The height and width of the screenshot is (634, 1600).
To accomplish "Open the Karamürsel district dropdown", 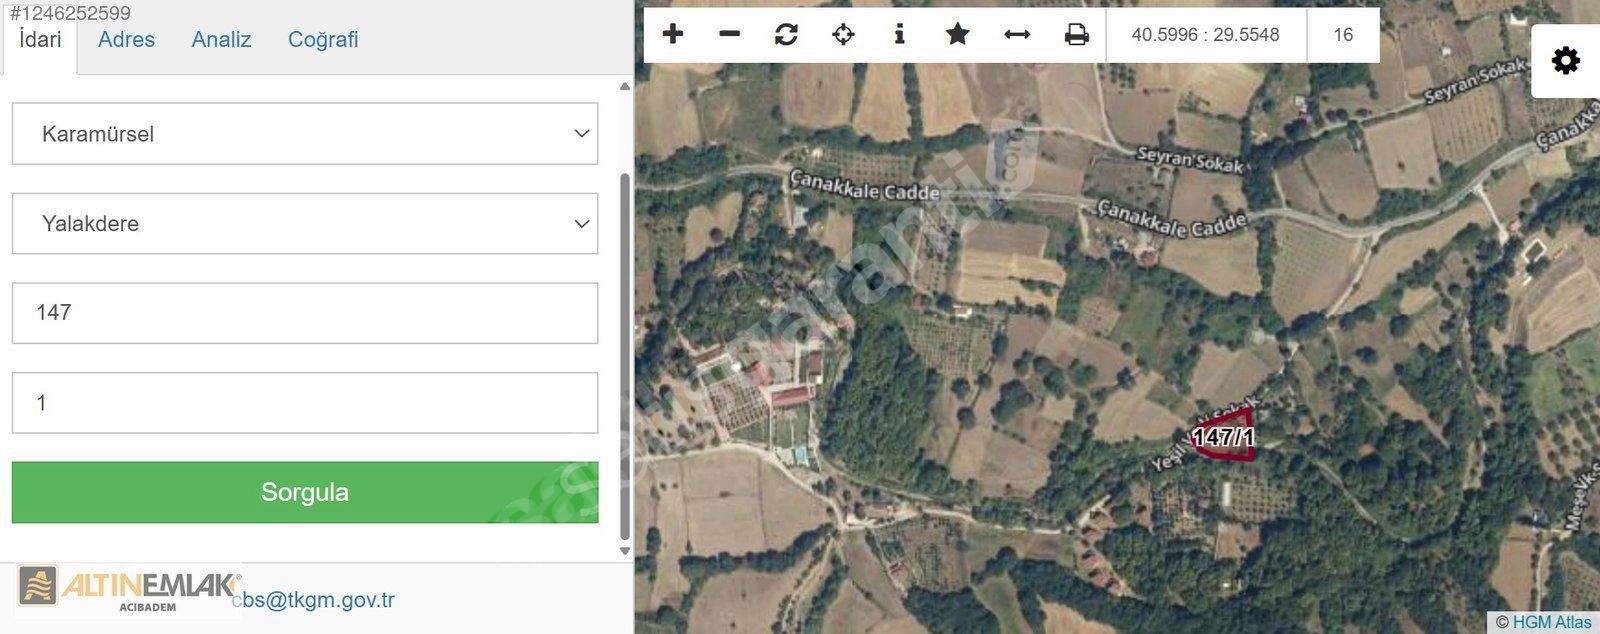I will coord(305,134).
